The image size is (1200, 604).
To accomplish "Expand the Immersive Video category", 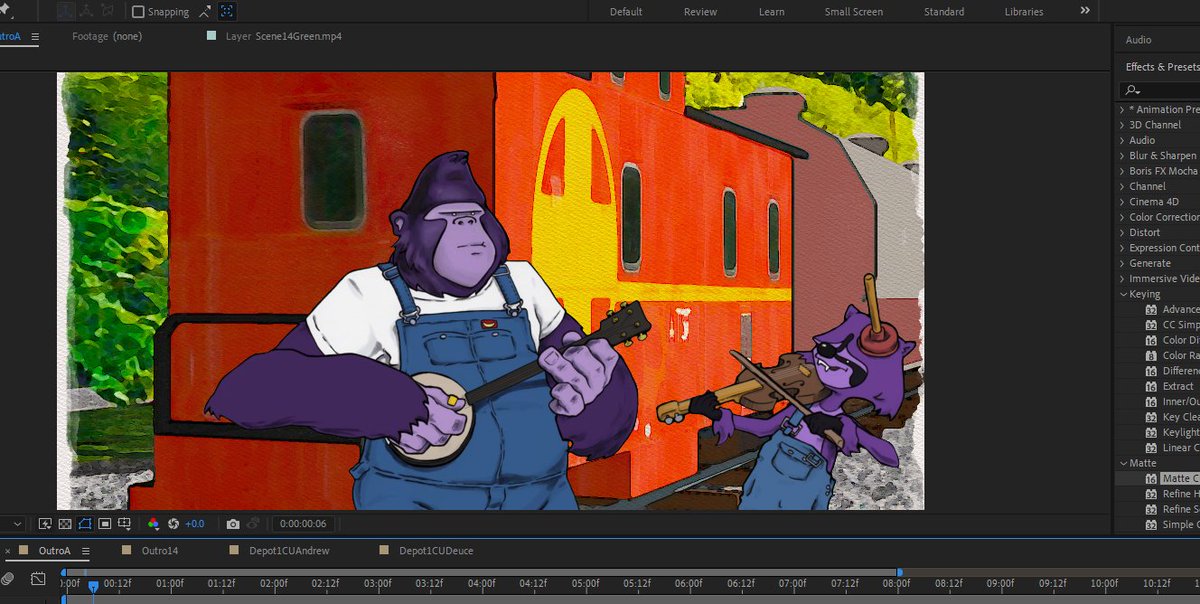I will 1121,278.
